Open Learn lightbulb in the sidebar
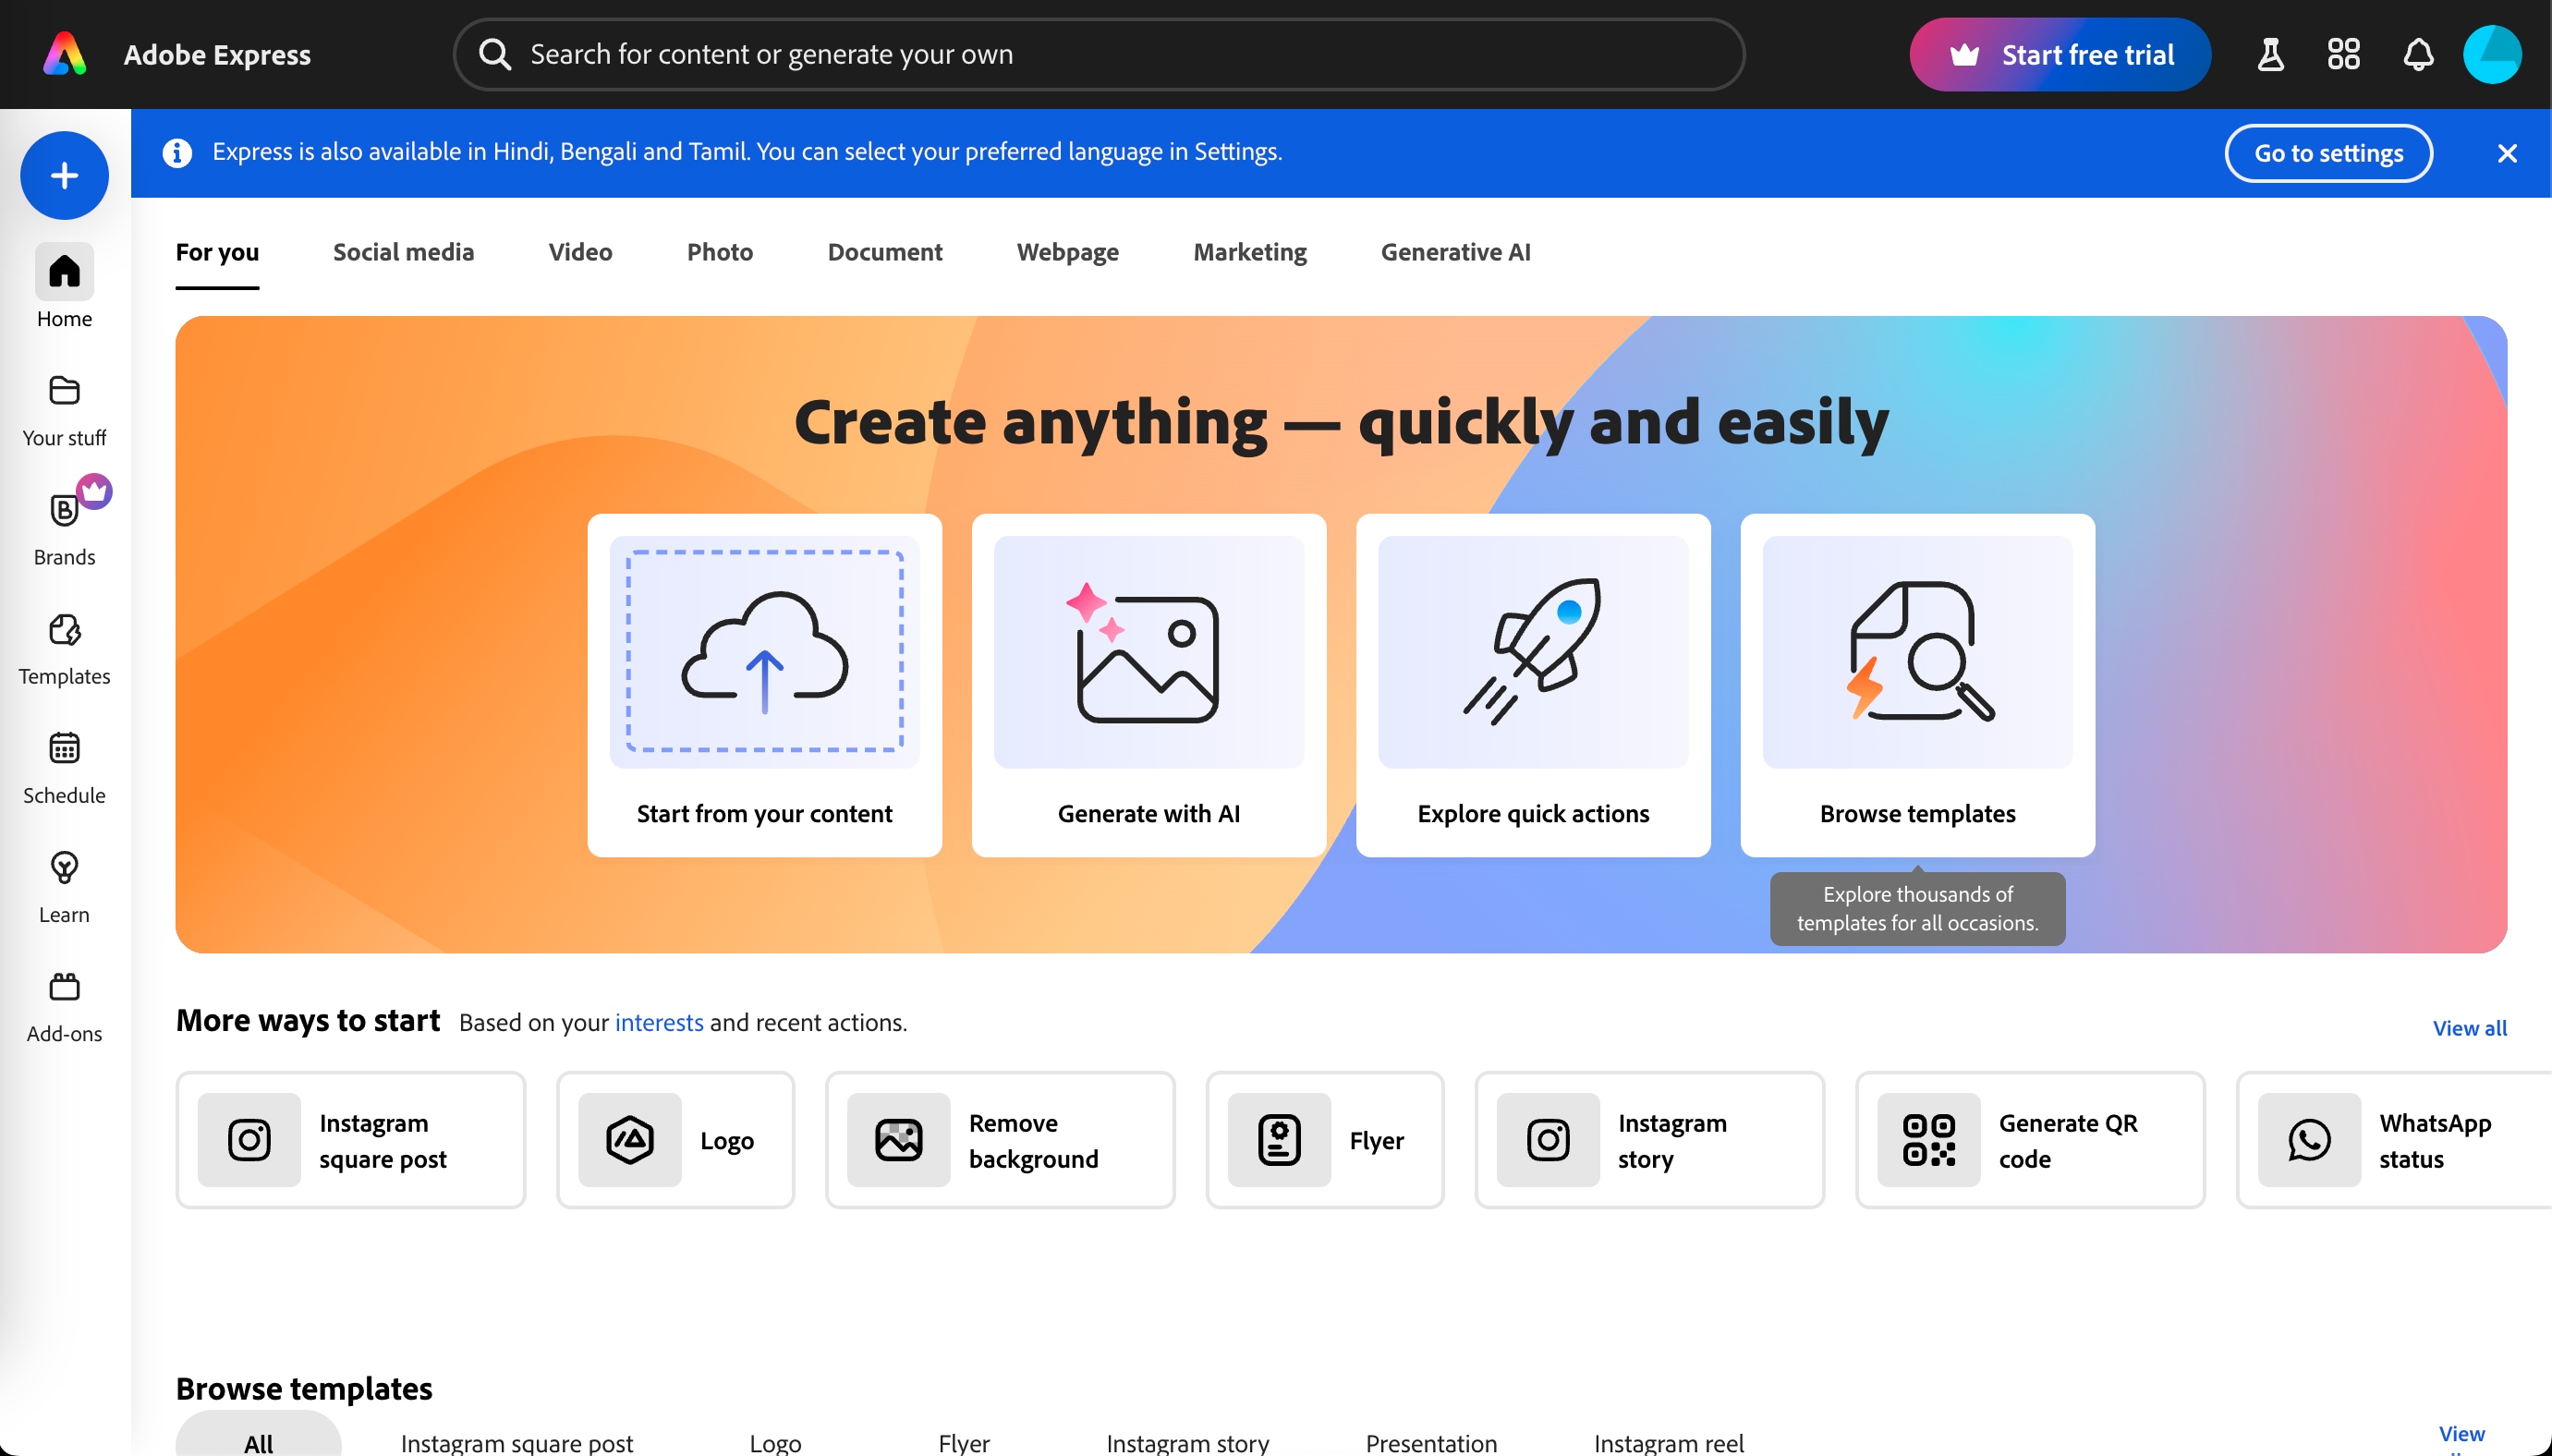This screenshot has height=1456, width=2552. click(x=64, y=888)
